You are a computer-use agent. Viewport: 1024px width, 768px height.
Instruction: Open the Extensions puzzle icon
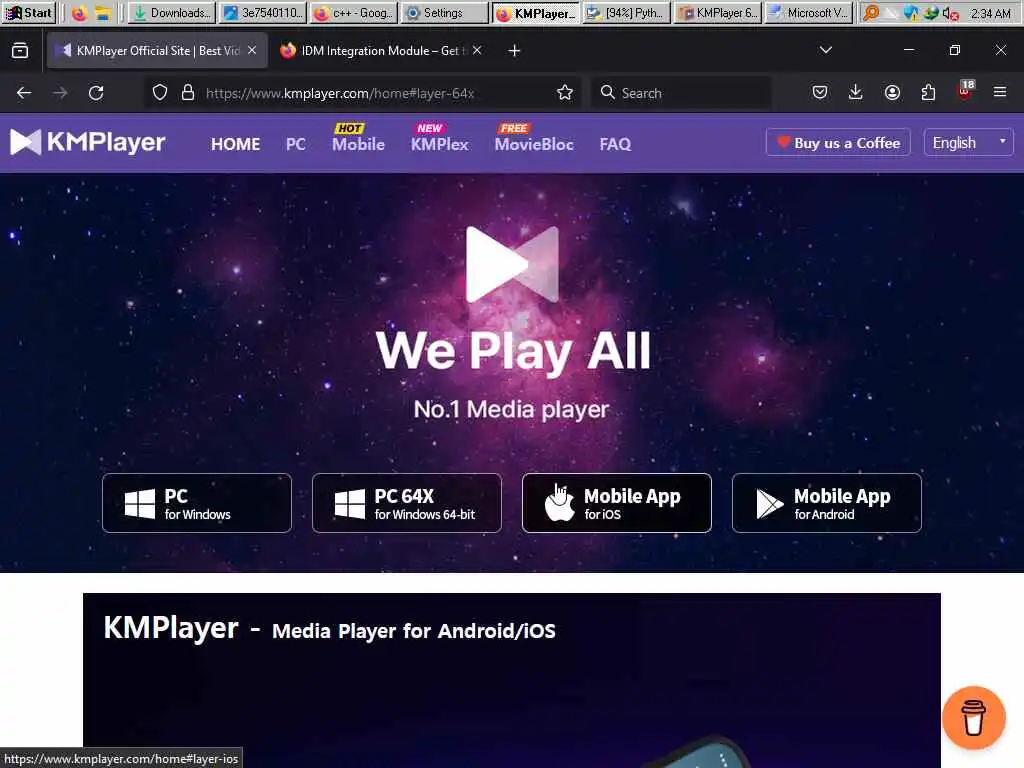pos(928,93)
